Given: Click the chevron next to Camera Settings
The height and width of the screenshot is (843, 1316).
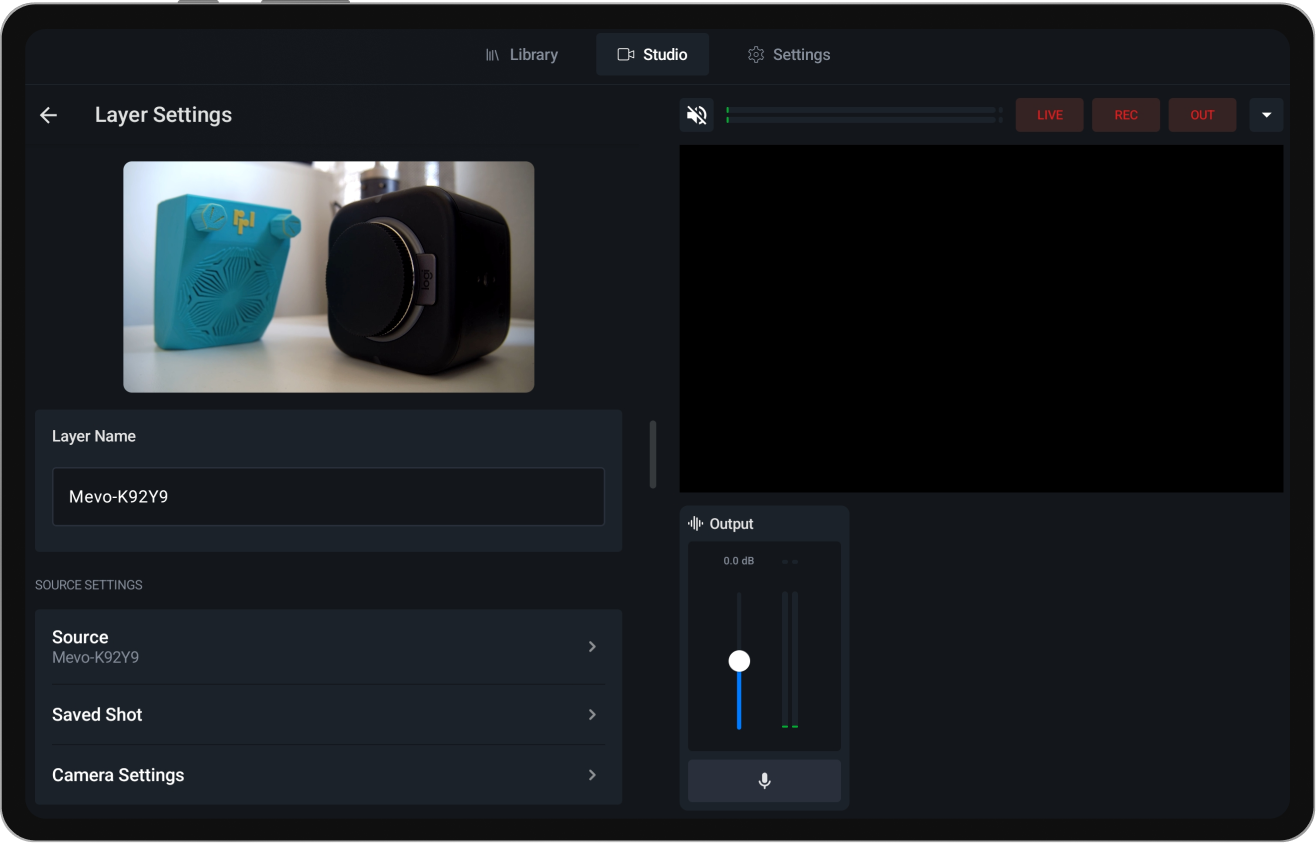Looking at the screenshot, I should 592,775.
